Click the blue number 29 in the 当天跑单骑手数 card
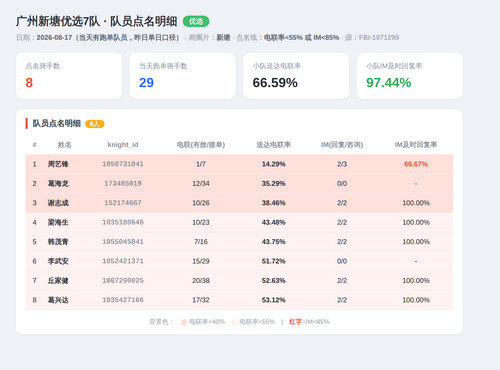500x370 pixels. tap(146, 83)
